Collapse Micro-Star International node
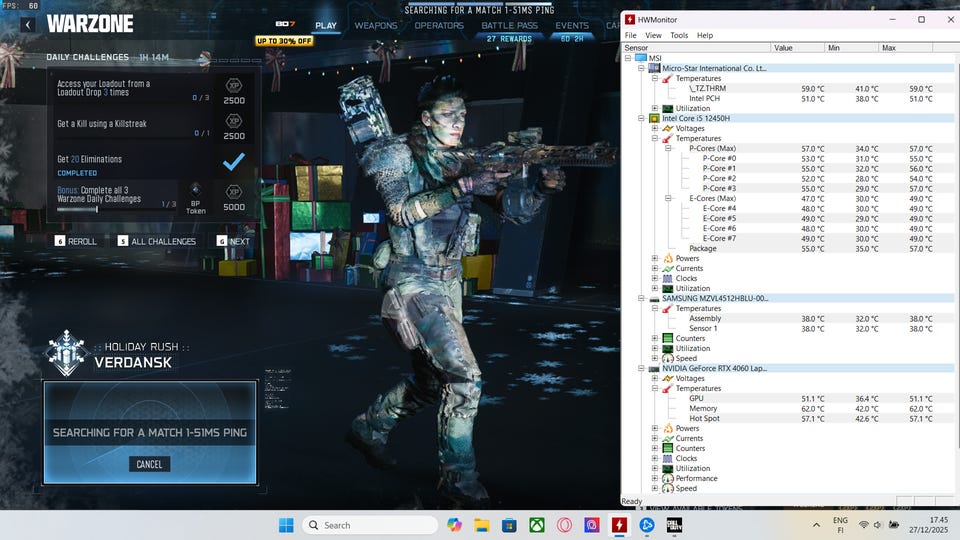The width and height of the screenshot is (960, 540). pyautogui.click(x=641, y=69)
